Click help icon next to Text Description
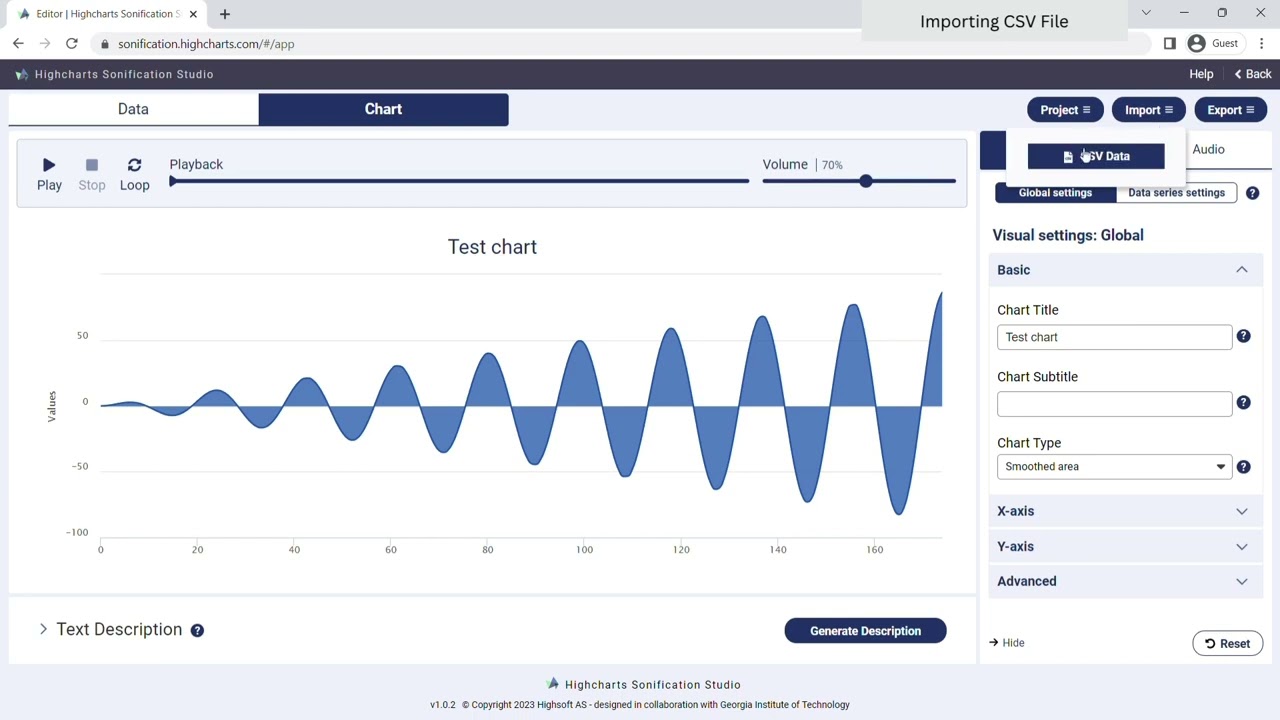The image size is (1280, 720). click(197, 630)
